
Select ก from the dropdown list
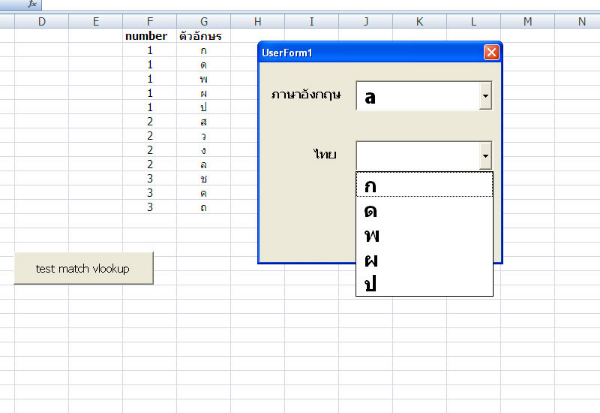[x=424, y=186]
